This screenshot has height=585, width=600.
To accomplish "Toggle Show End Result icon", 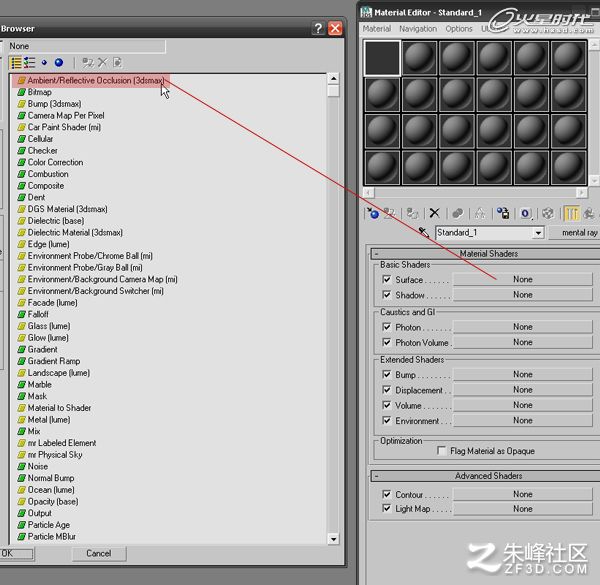I will coord(571,213).
